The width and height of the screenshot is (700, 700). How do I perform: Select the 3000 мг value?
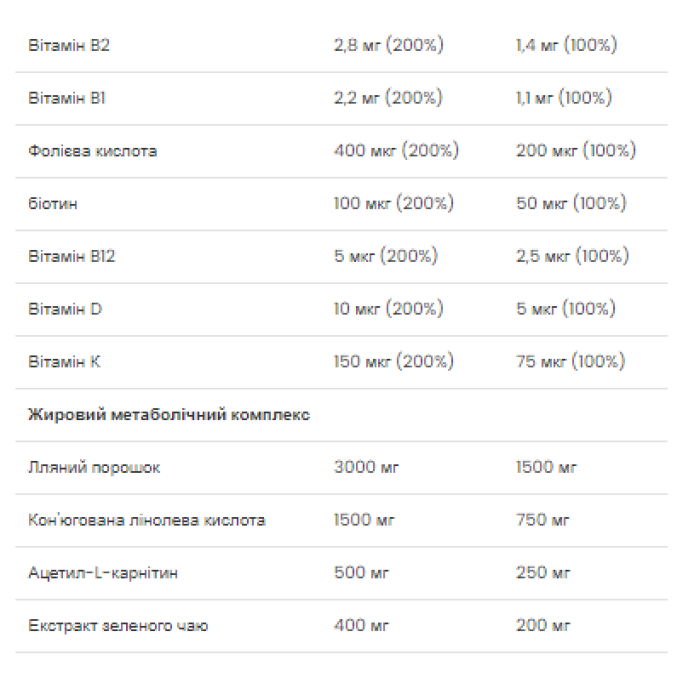pyautogui.click(x=366, y=468)
